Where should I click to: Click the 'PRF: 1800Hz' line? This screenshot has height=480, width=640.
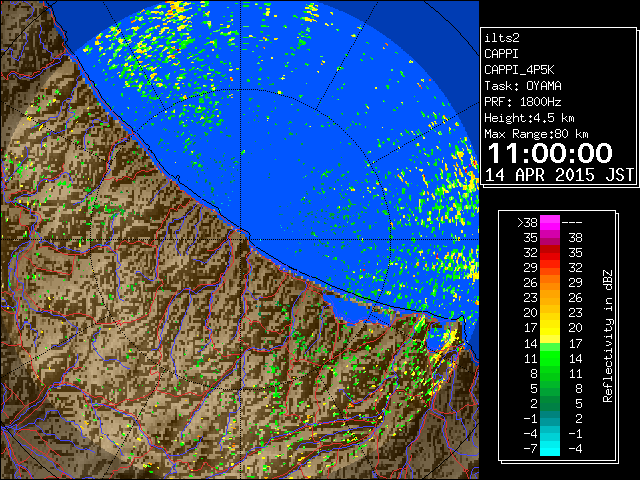(x=523, y=102)
